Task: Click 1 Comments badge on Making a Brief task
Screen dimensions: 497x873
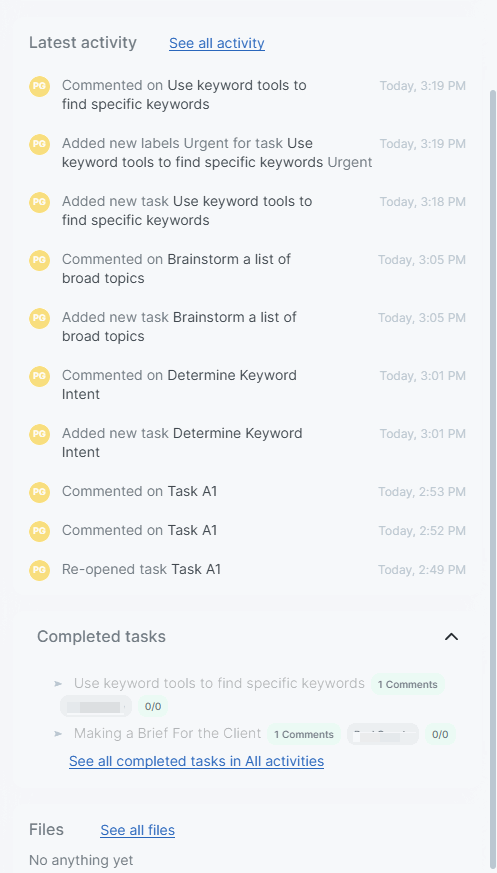Action: coord(303,734)
